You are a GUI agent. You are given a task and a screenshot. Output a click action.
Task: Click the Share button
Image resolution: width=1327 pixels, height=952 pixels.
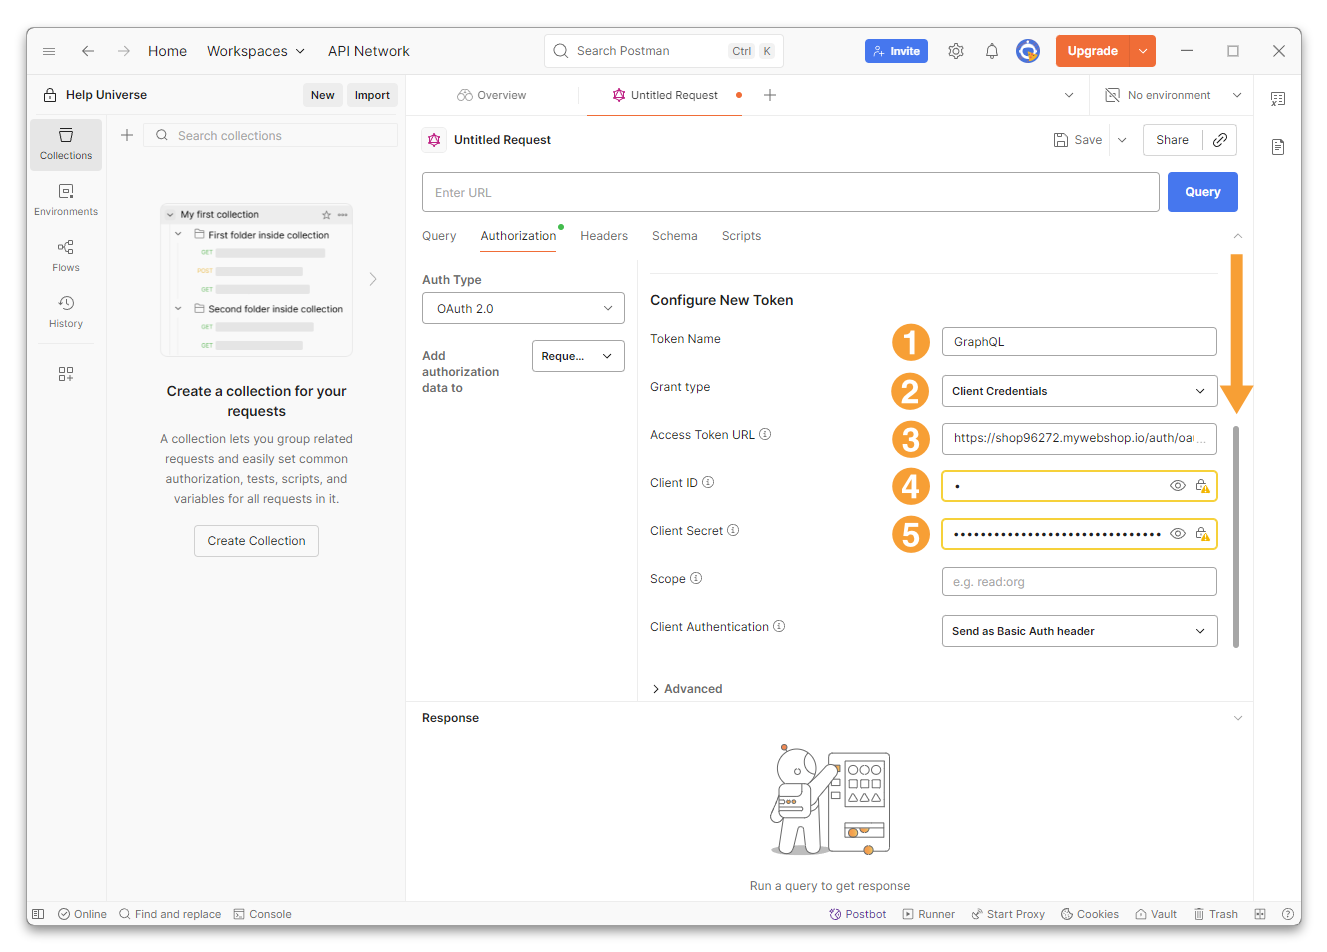point(1172,140)
